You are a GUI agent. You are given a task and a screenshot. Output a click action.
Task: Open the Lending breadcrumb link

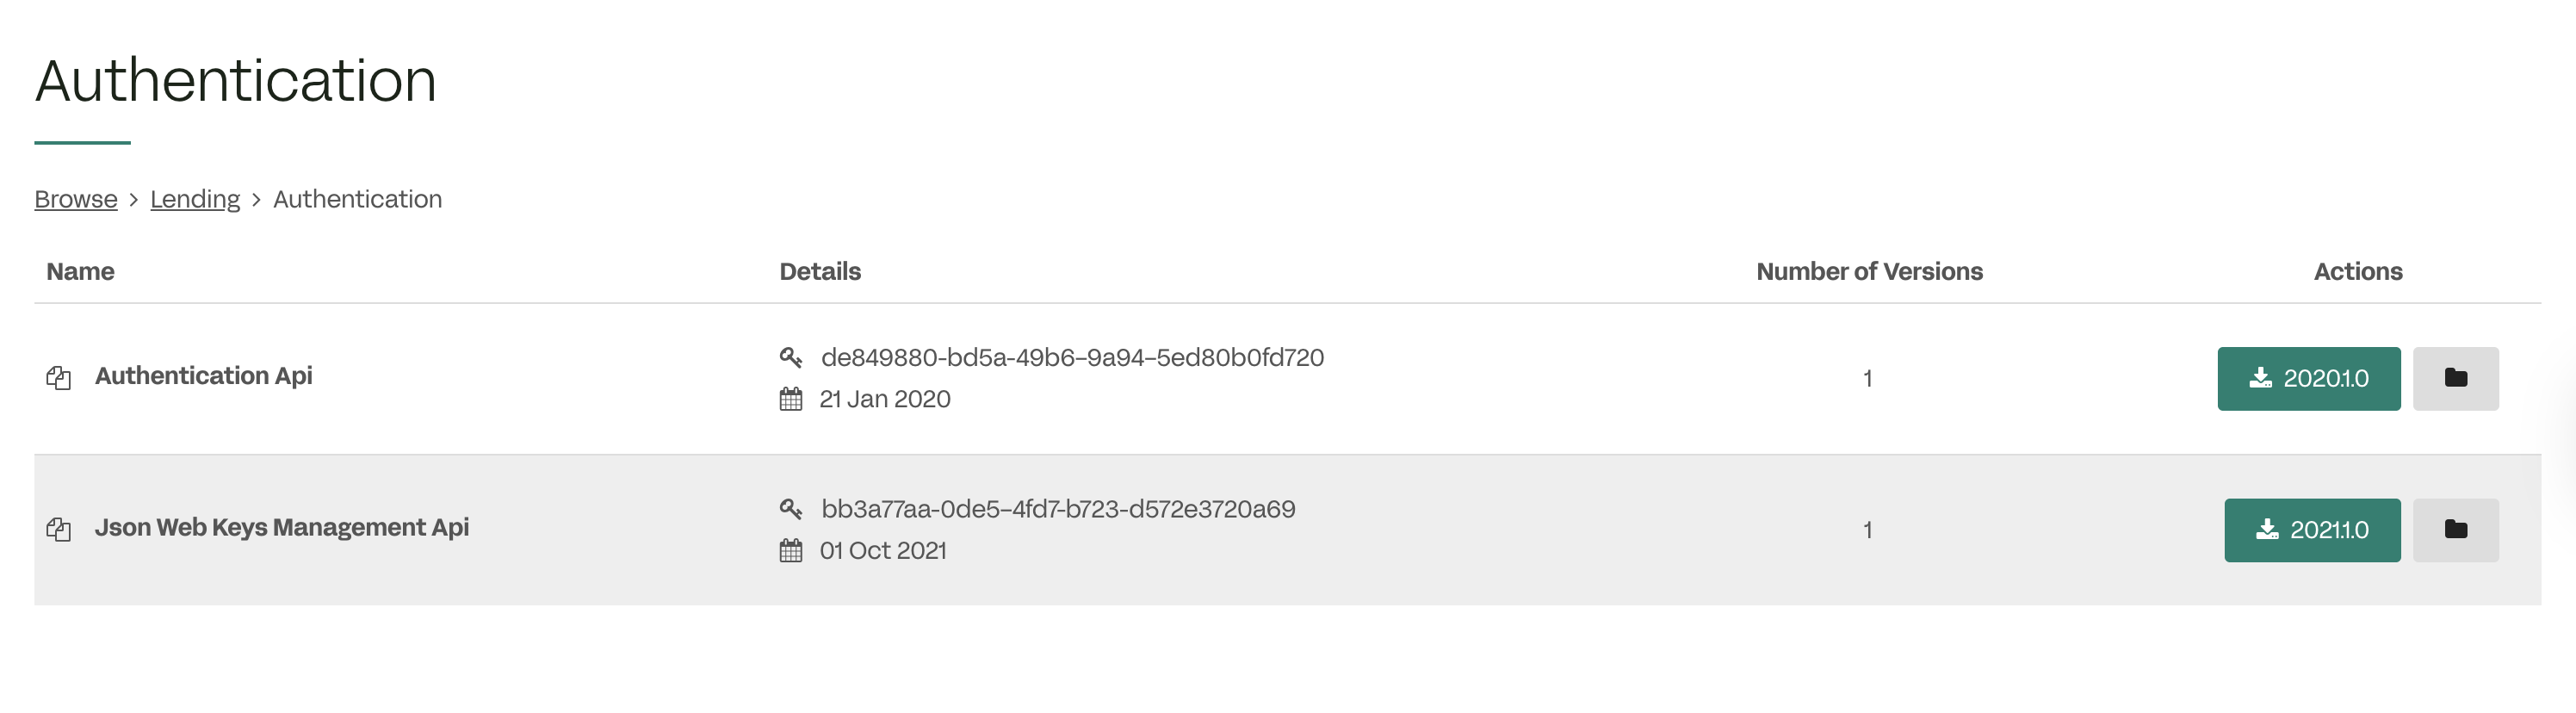195,199
